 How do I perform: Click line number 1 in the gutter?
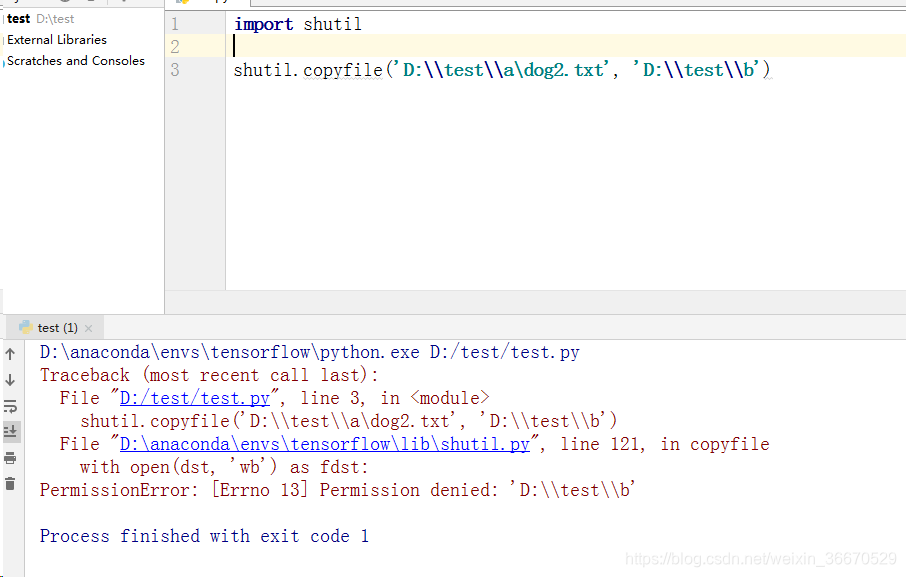(x=174, y=24)
